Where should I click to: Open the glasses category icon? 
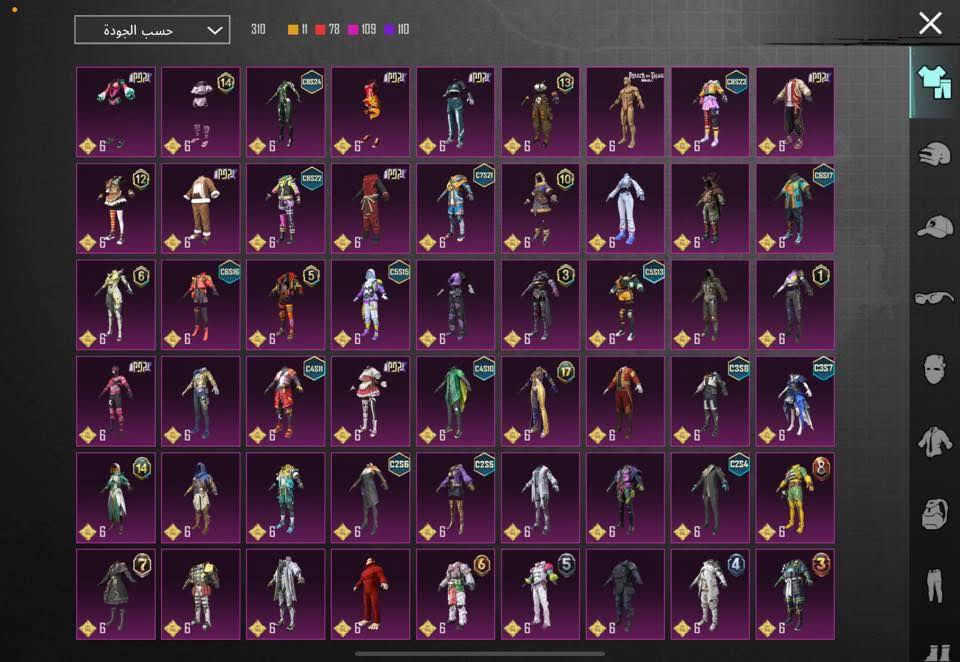(935, 297)
